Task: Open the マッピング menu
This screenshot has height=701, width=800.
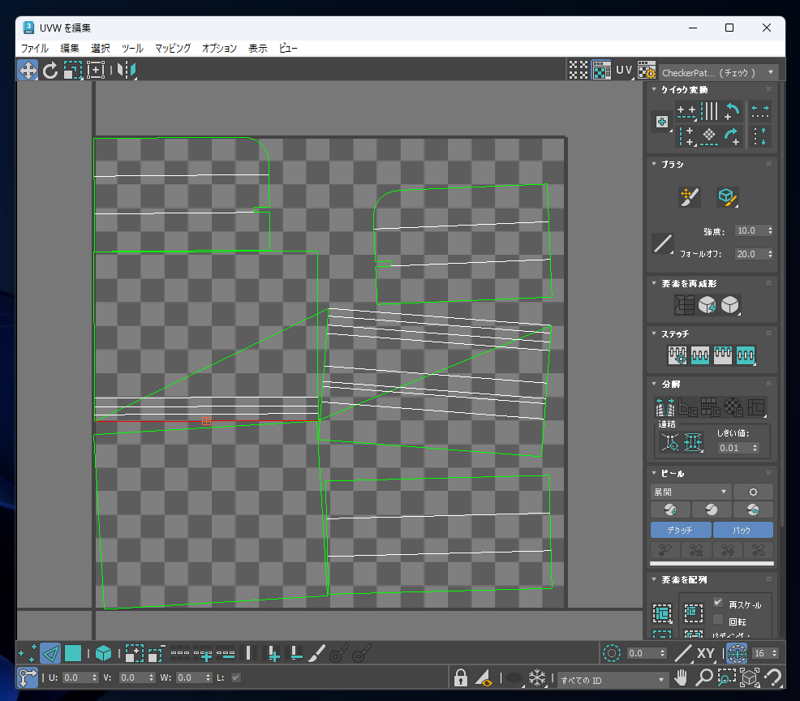Action: click(173, 48)
